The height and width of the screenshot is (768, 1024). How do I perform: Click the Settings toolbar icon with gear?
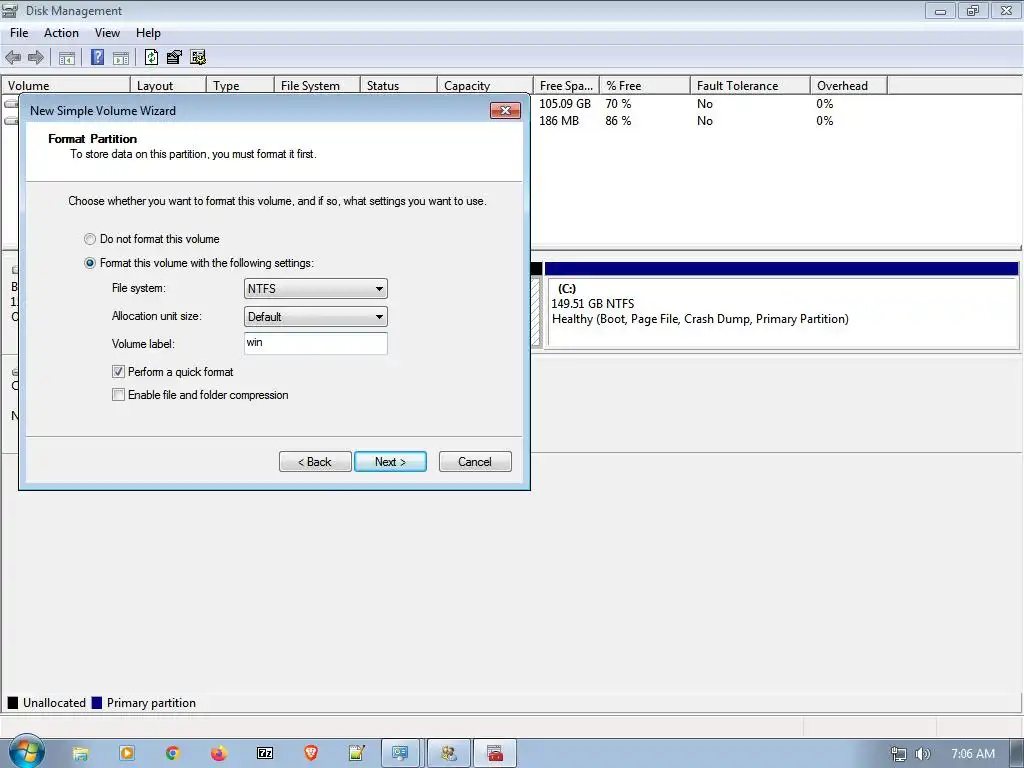point(198,57)
